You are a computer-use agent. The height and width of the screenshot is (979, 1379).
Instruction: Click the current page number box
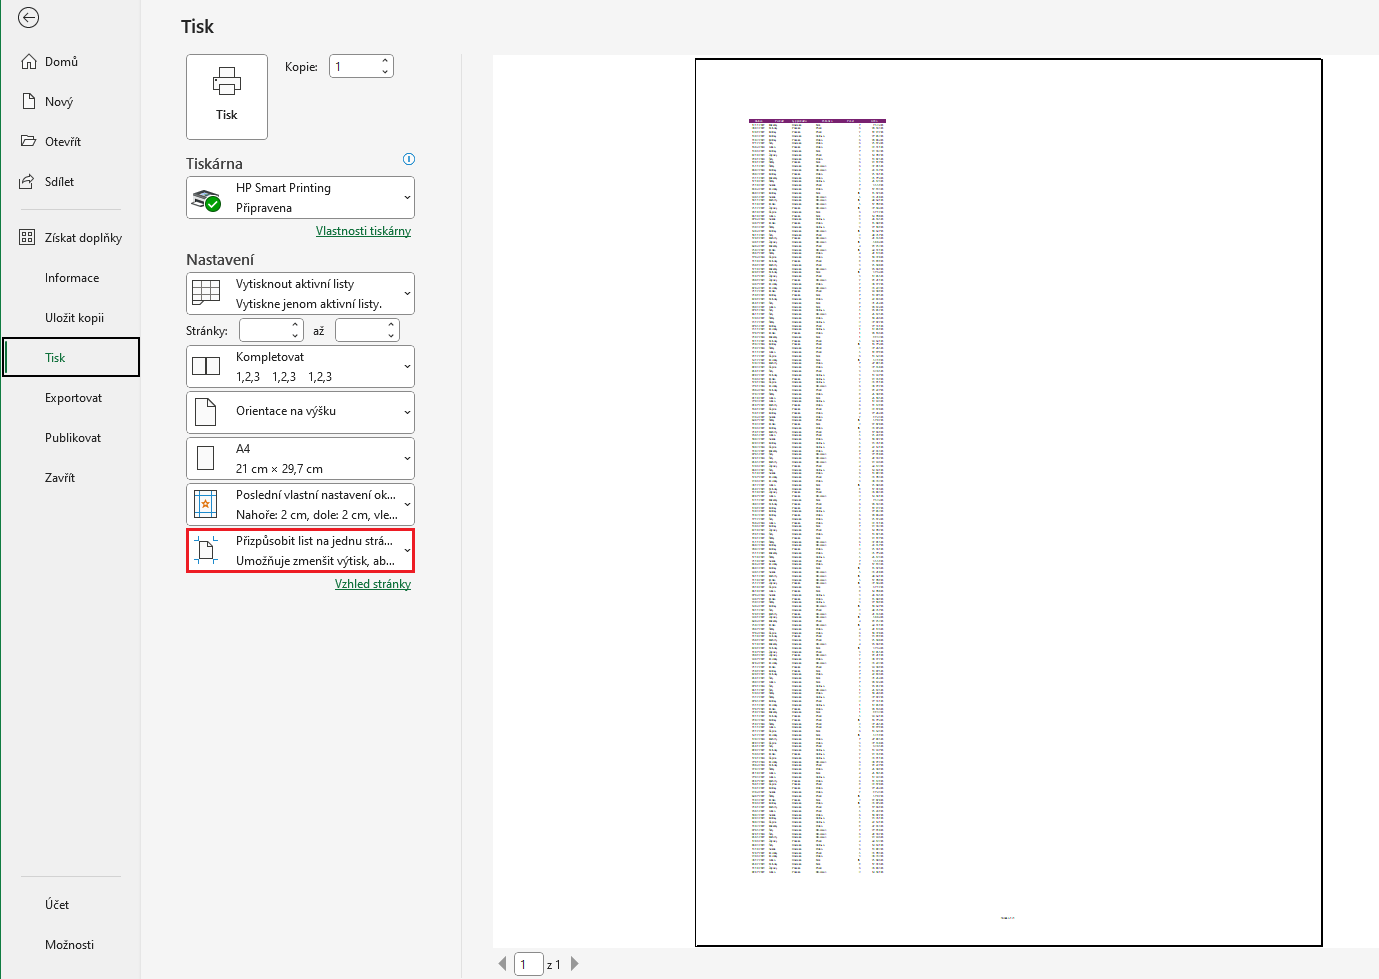tap(529, 964)
